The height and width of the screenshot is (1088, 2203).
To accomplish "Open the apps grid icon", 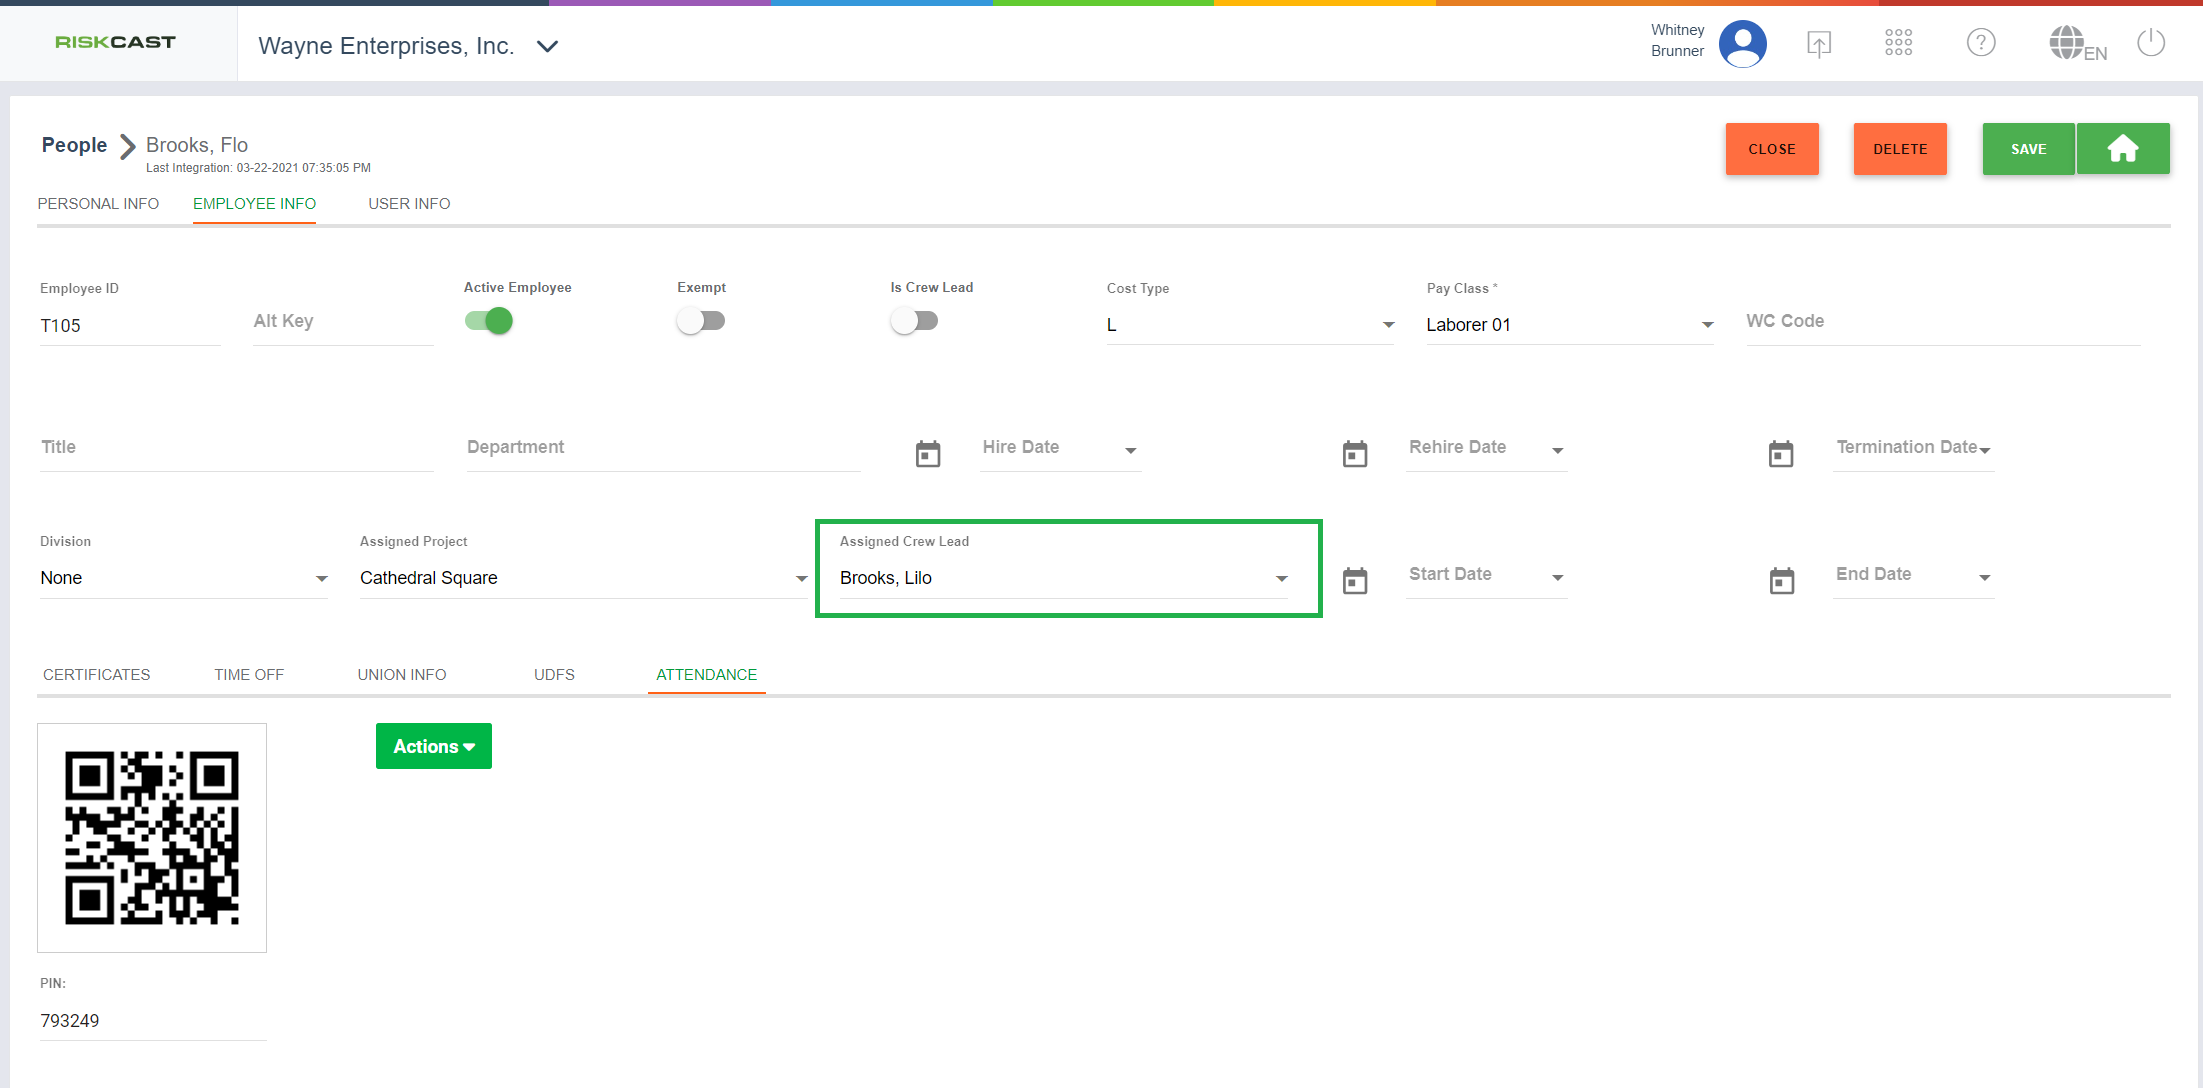I will coord(1898,42).
